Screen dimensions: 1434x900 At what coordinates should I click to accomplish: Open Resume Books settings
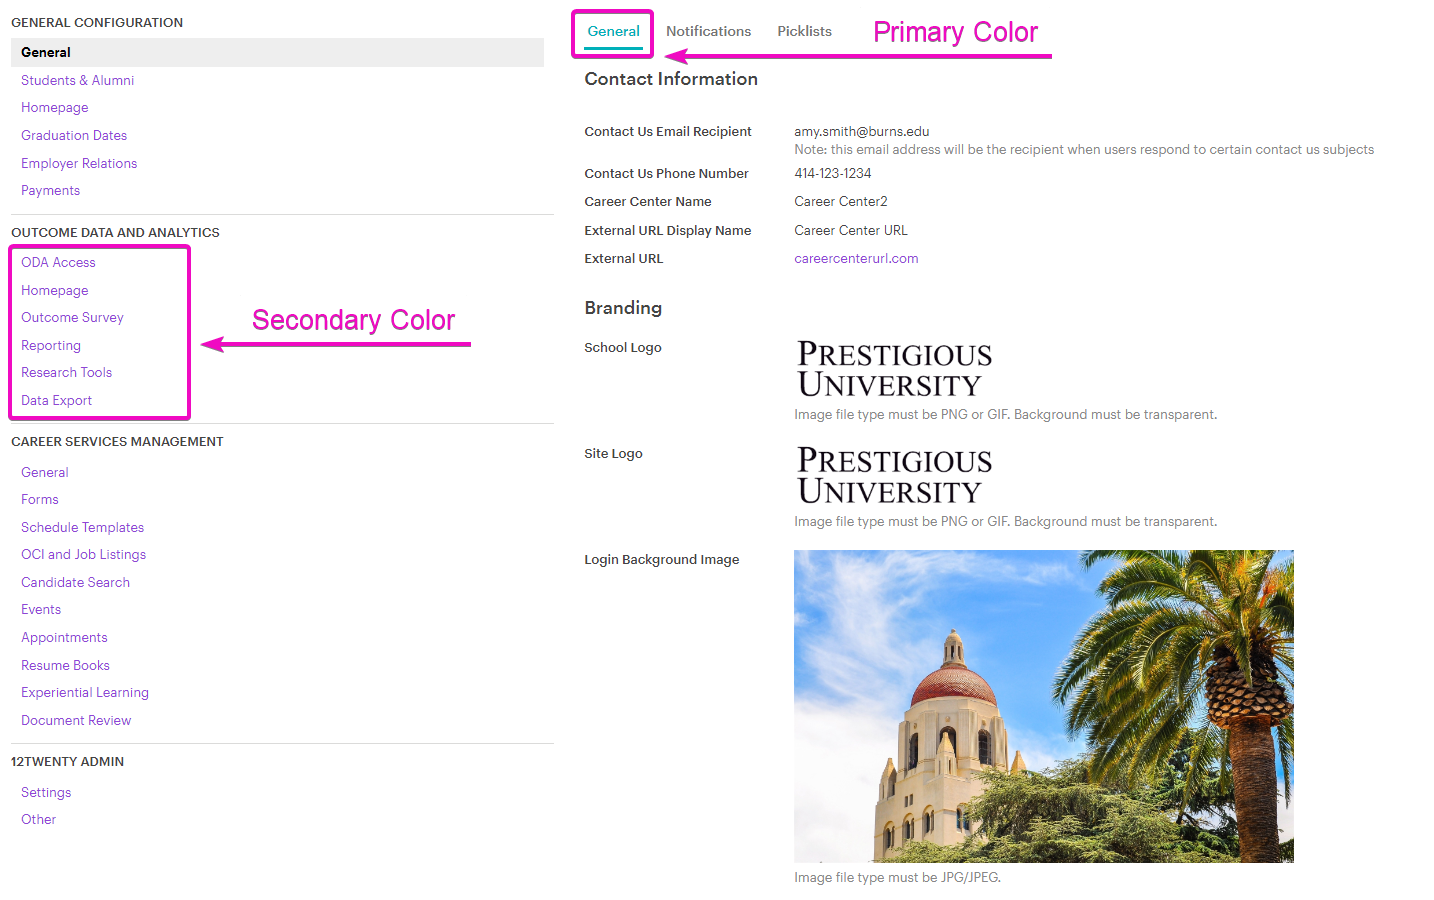pos(65,665)
